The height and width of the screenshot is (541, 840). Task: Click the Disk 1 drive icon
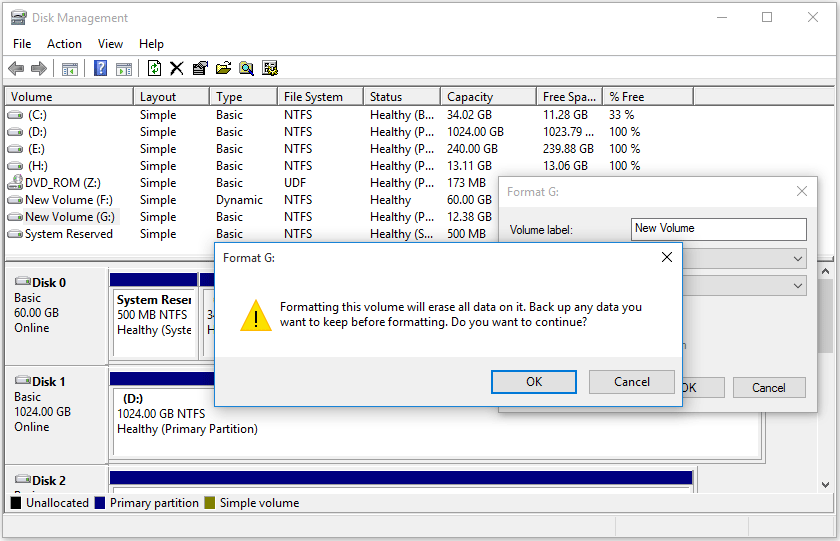22,380
